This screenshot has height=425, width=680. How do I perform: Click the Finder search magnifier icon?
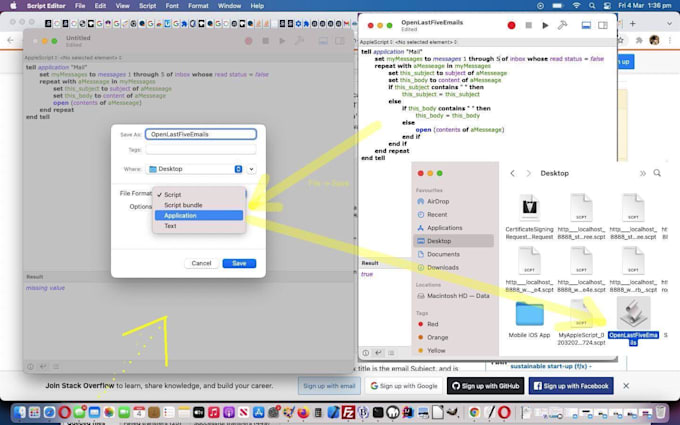tap(657, 173)
